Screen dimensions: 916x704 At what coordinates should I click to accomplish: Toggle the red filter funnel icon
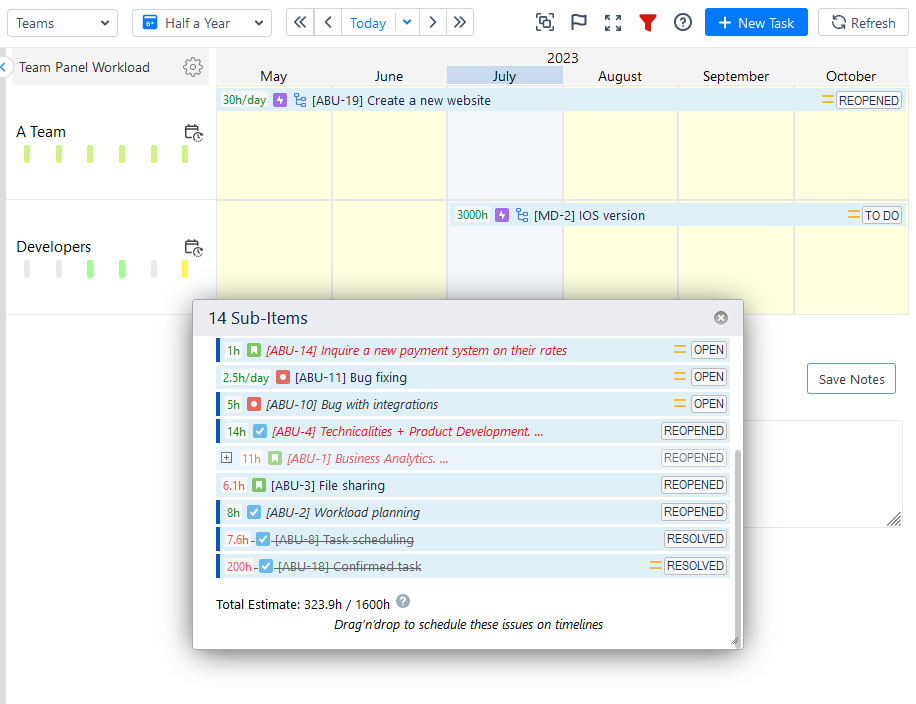(648, 21)
